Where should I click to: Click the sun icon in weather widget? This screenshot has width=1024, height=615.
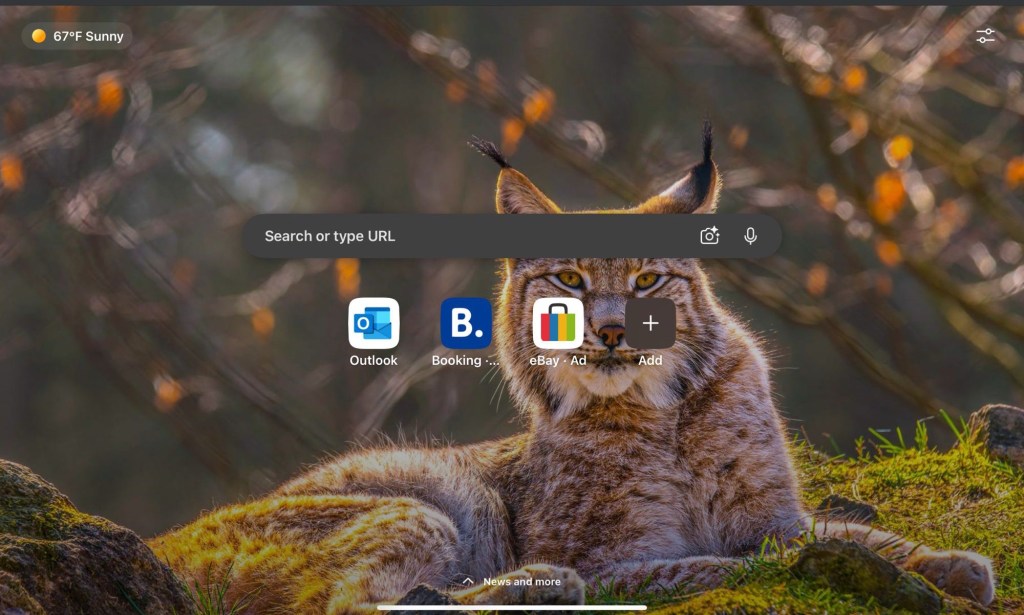pos(38,36)
